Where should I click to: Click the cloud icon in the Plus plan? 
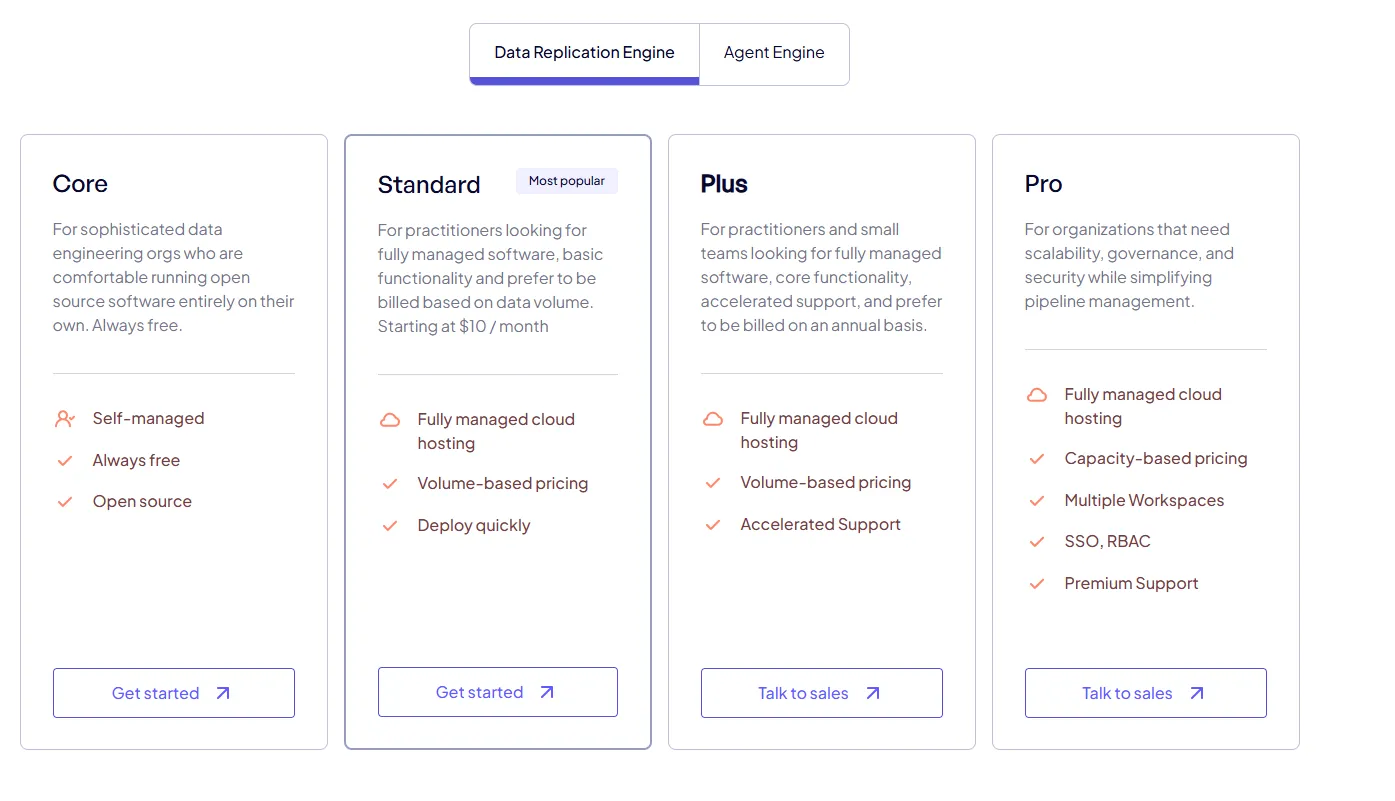coord(713,419)
